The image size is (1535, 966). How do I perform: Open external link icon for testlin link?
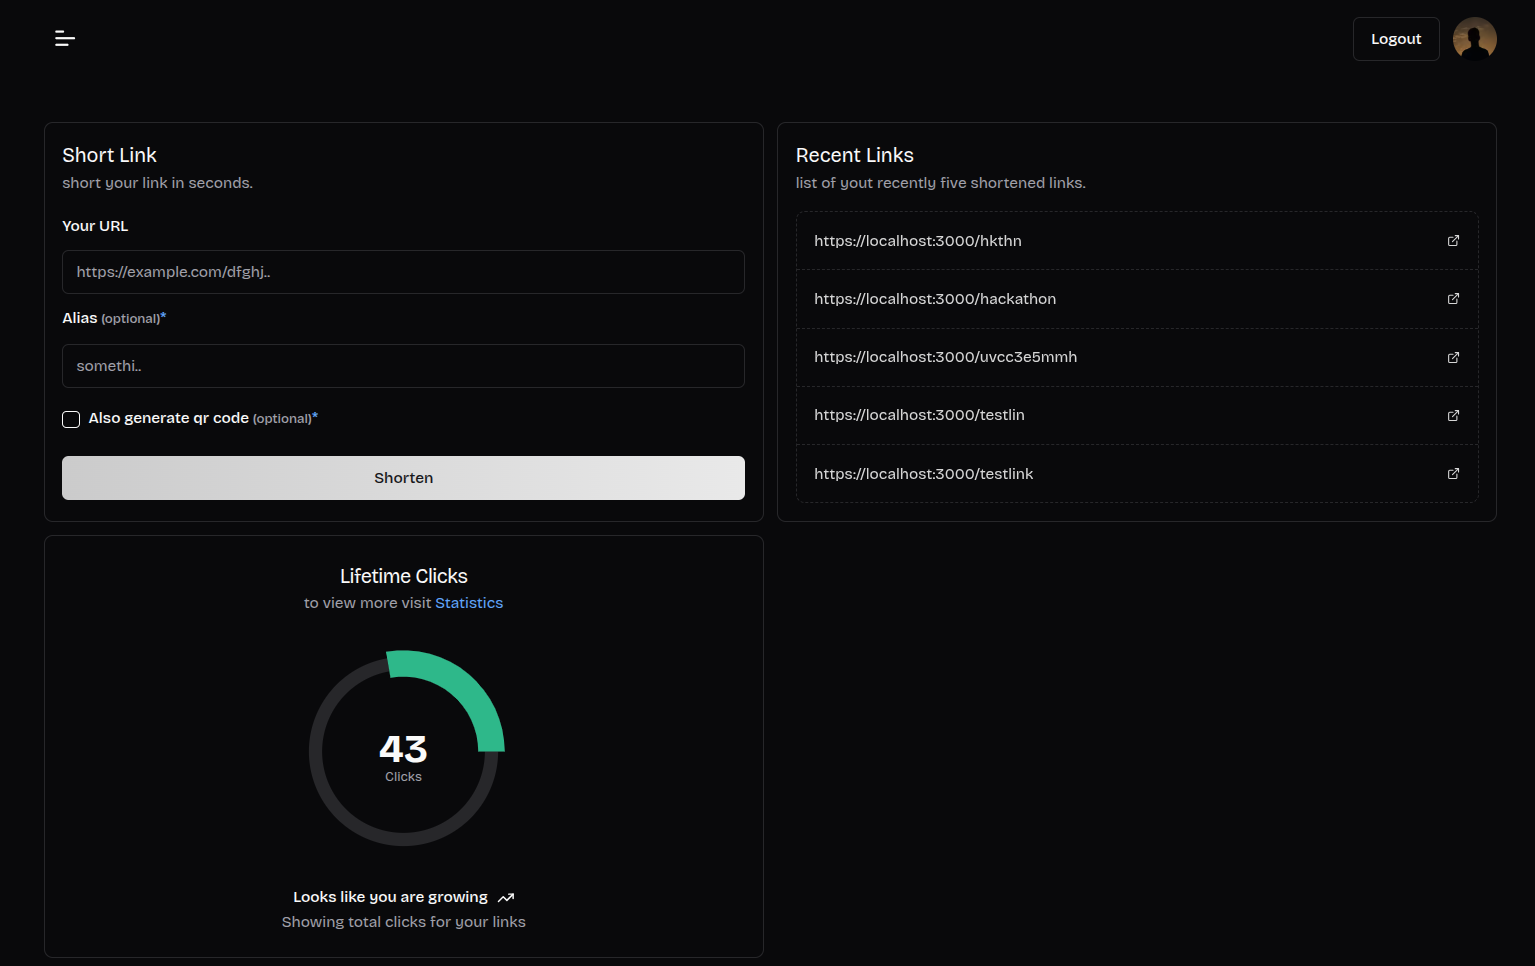click(x=1453, y=416)
